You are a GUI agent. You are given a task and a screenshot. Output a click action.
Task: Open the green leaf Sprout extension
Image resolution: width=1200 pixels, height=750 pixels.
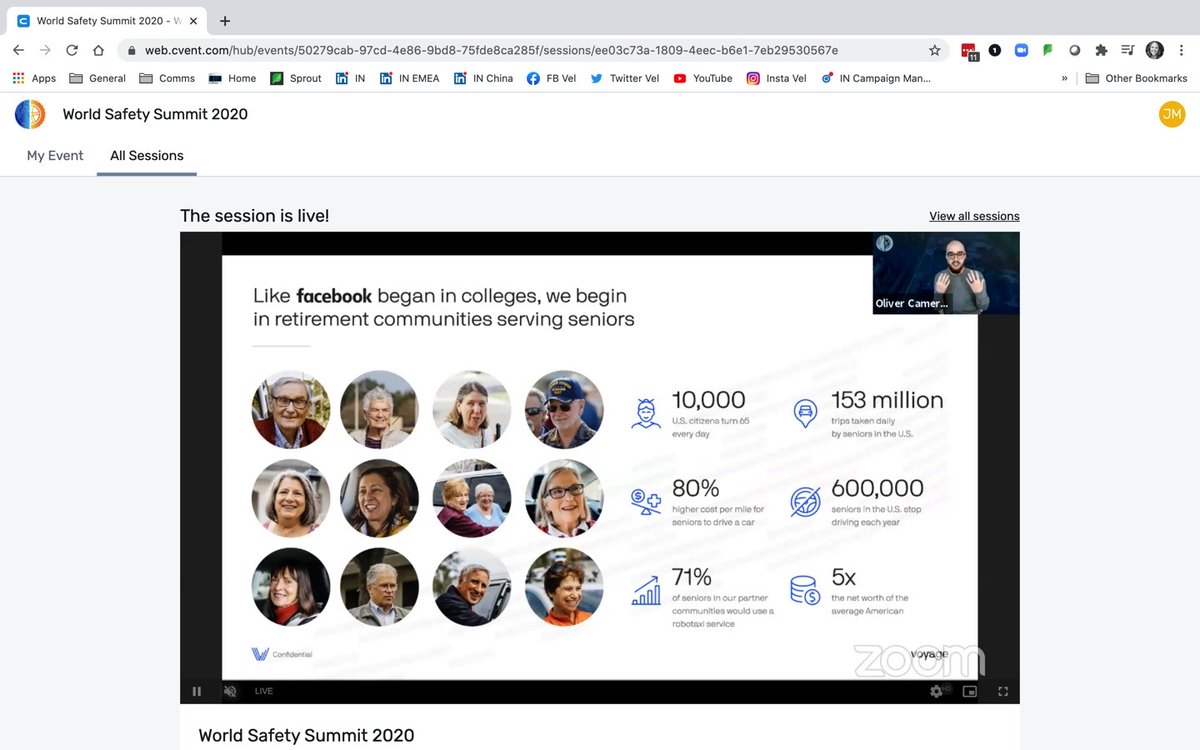tap(1048, 50)
